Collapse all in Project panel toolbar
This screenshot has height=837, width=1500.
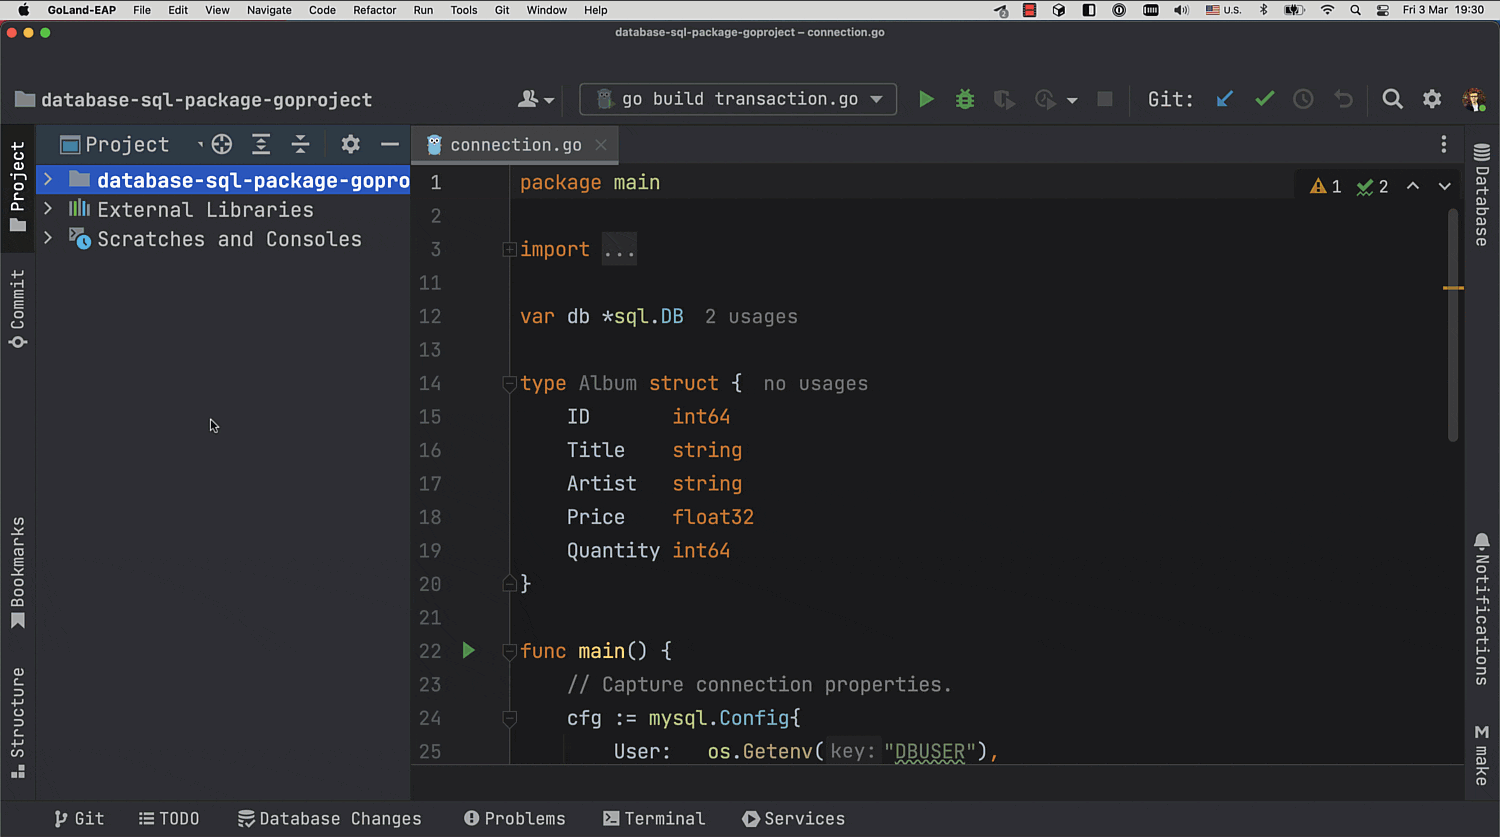click(300, 144)
